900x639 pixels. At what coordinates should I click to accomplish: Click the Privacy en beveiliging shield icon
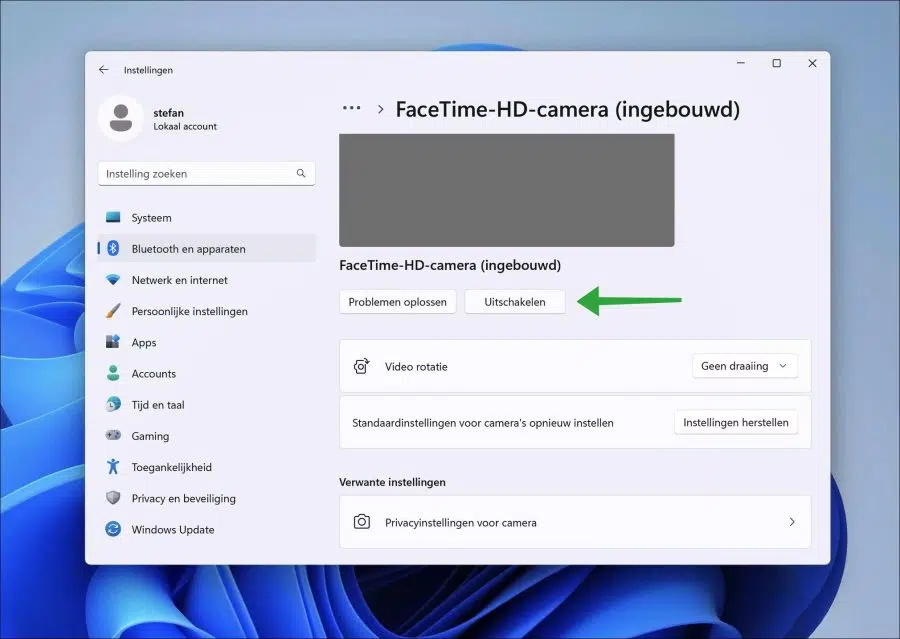(x=113, y=498)
